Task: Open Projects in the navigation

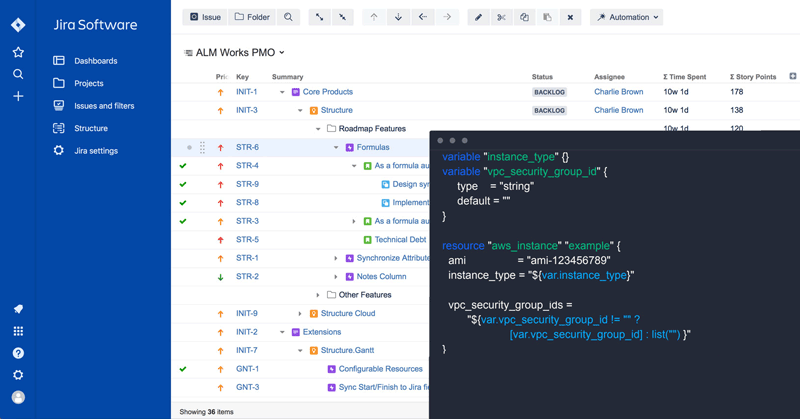Action: (x=89, y=83)
